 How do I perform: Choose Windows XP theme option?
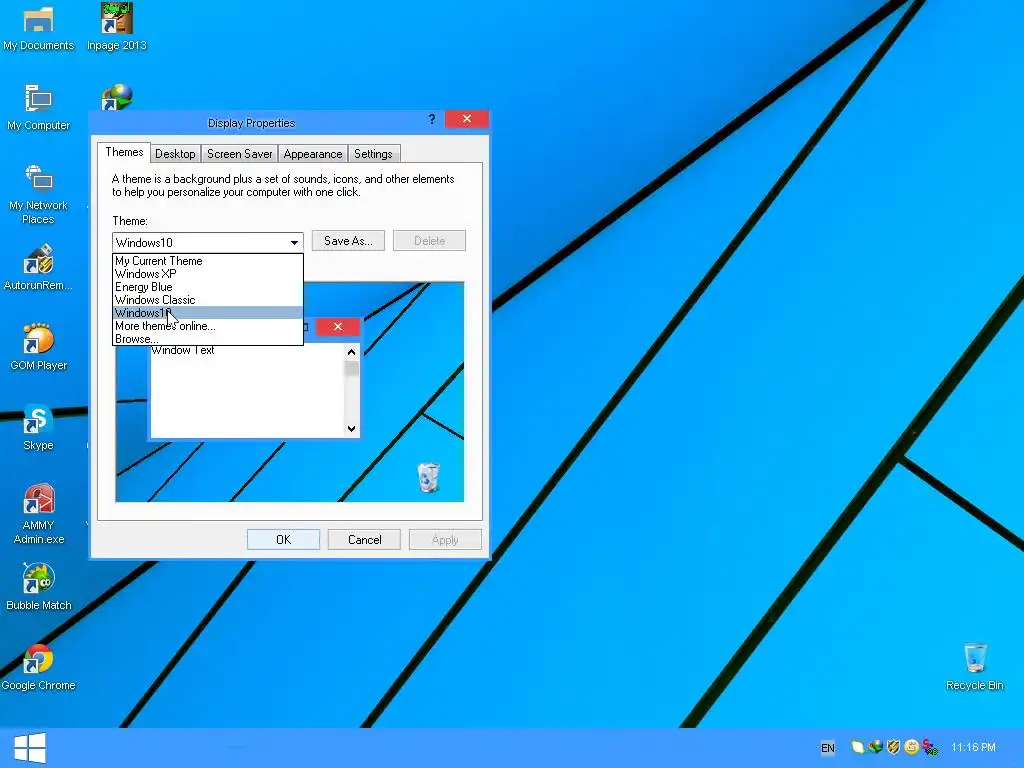click(x=208, y=274)
